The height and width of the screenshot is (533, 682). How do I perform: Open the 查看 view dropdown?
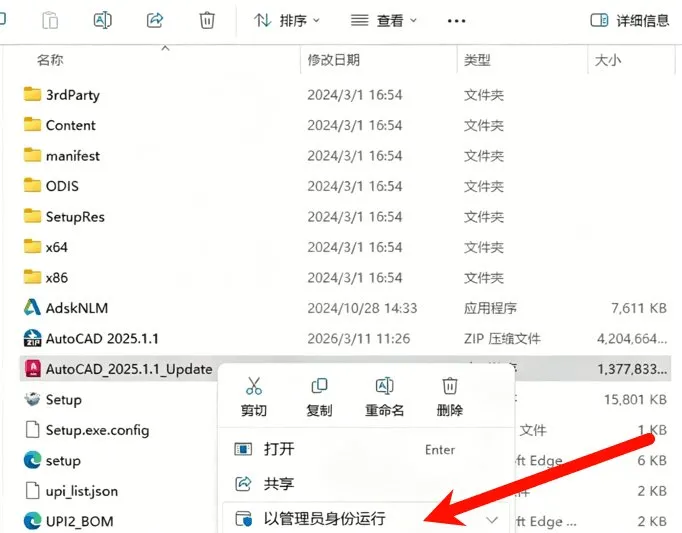click(384, 20)
